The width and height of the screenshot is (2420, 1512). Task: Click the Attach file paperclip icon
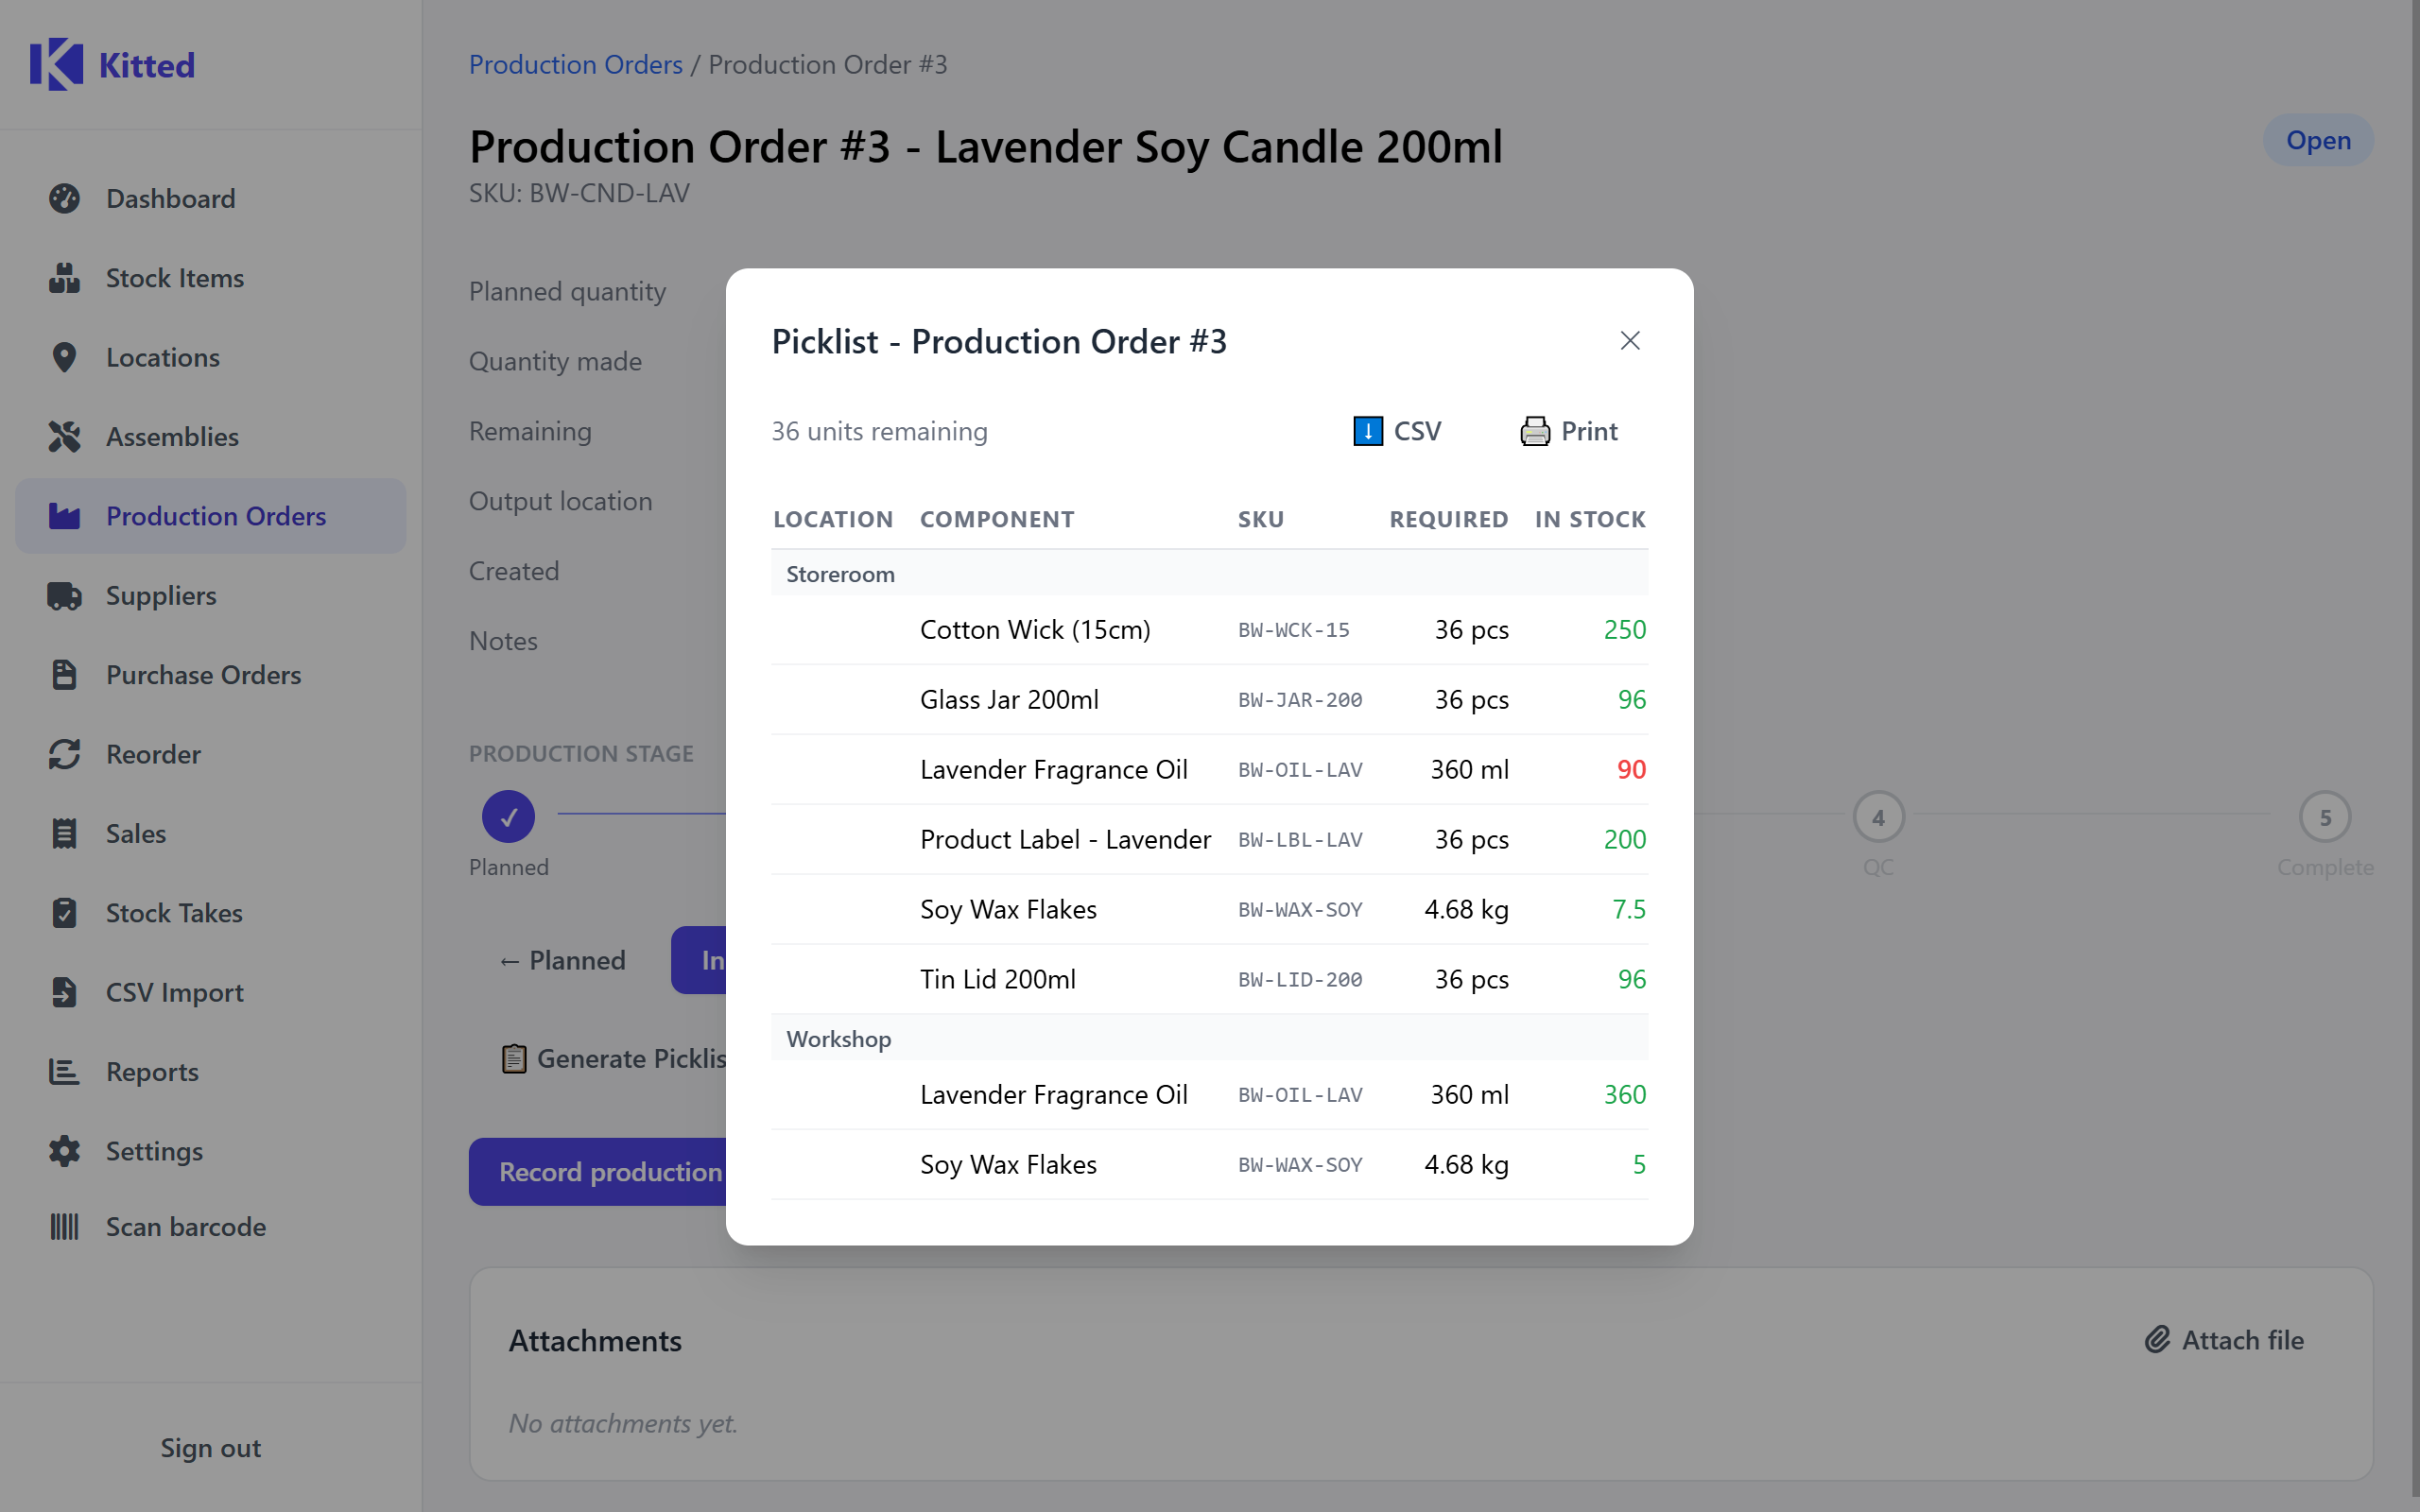tap(2157, 1339)
